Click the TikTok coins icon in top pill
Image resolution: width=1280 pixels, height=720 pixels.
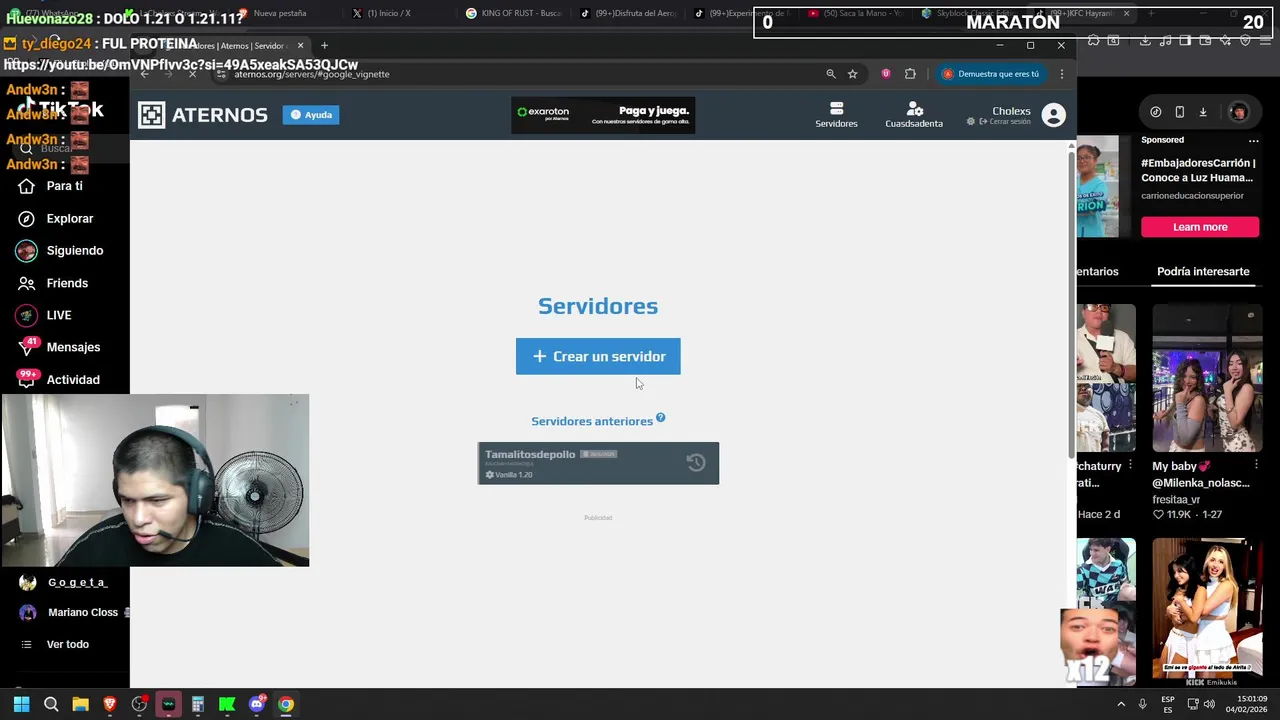click(x=1155, y=112)
